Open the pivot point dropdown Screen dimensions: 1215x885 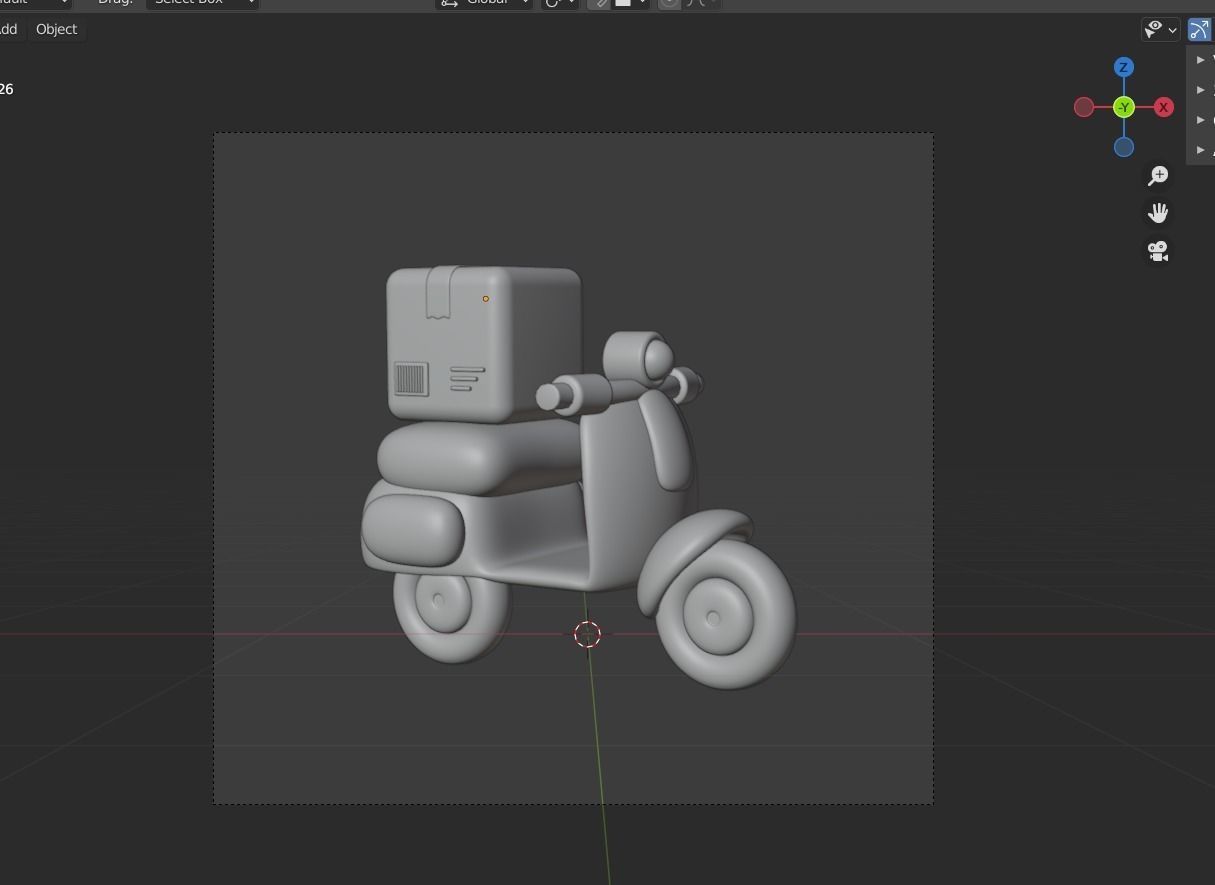(560, 3)
